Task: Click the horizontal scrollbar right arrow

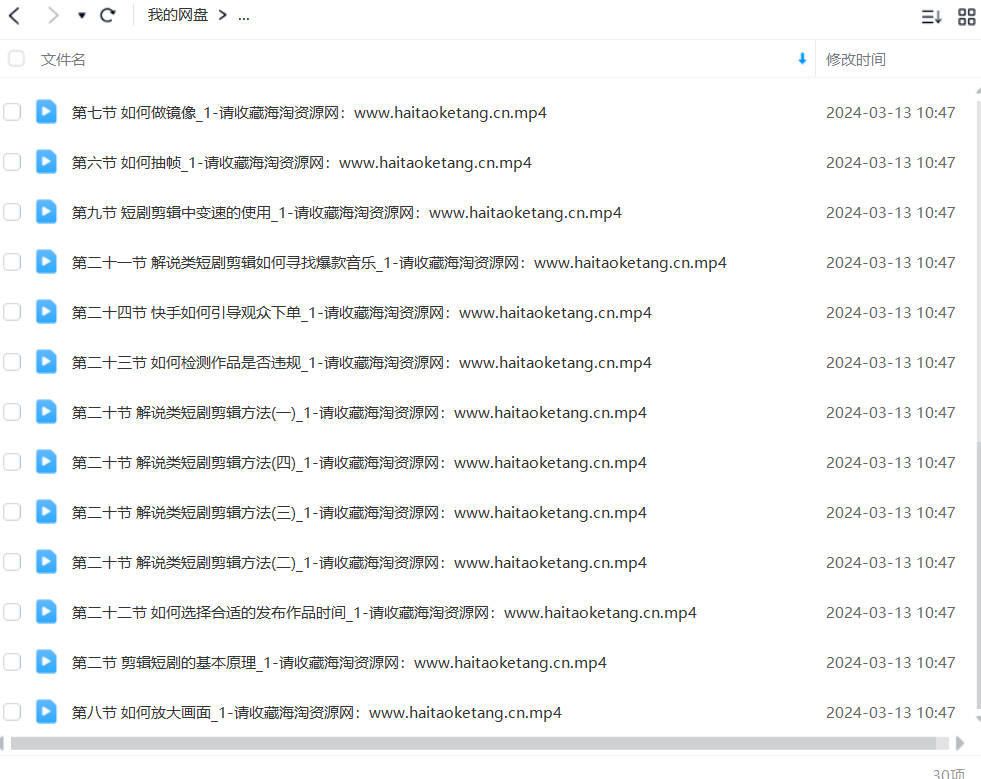Action: (x=960, y=743)
